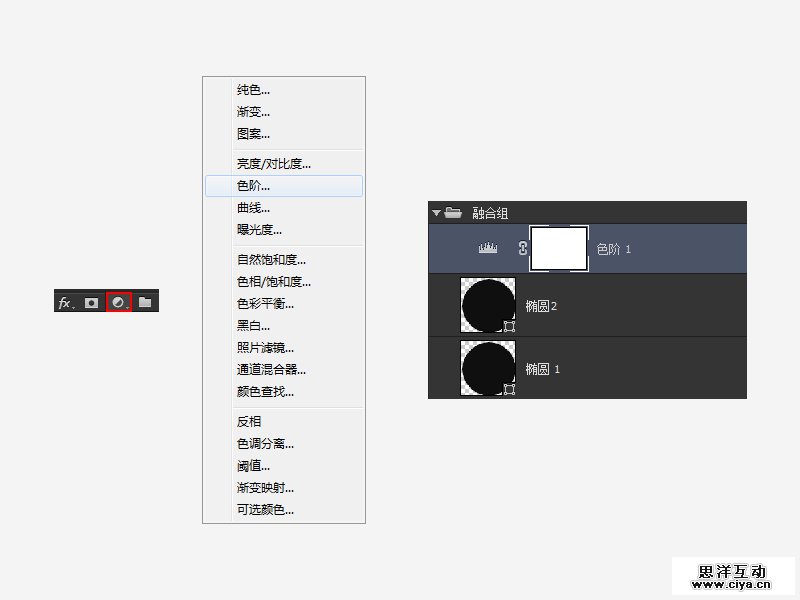
Task: Click the red-highlighted adjustment layer icon
Action: click(119, 302)
